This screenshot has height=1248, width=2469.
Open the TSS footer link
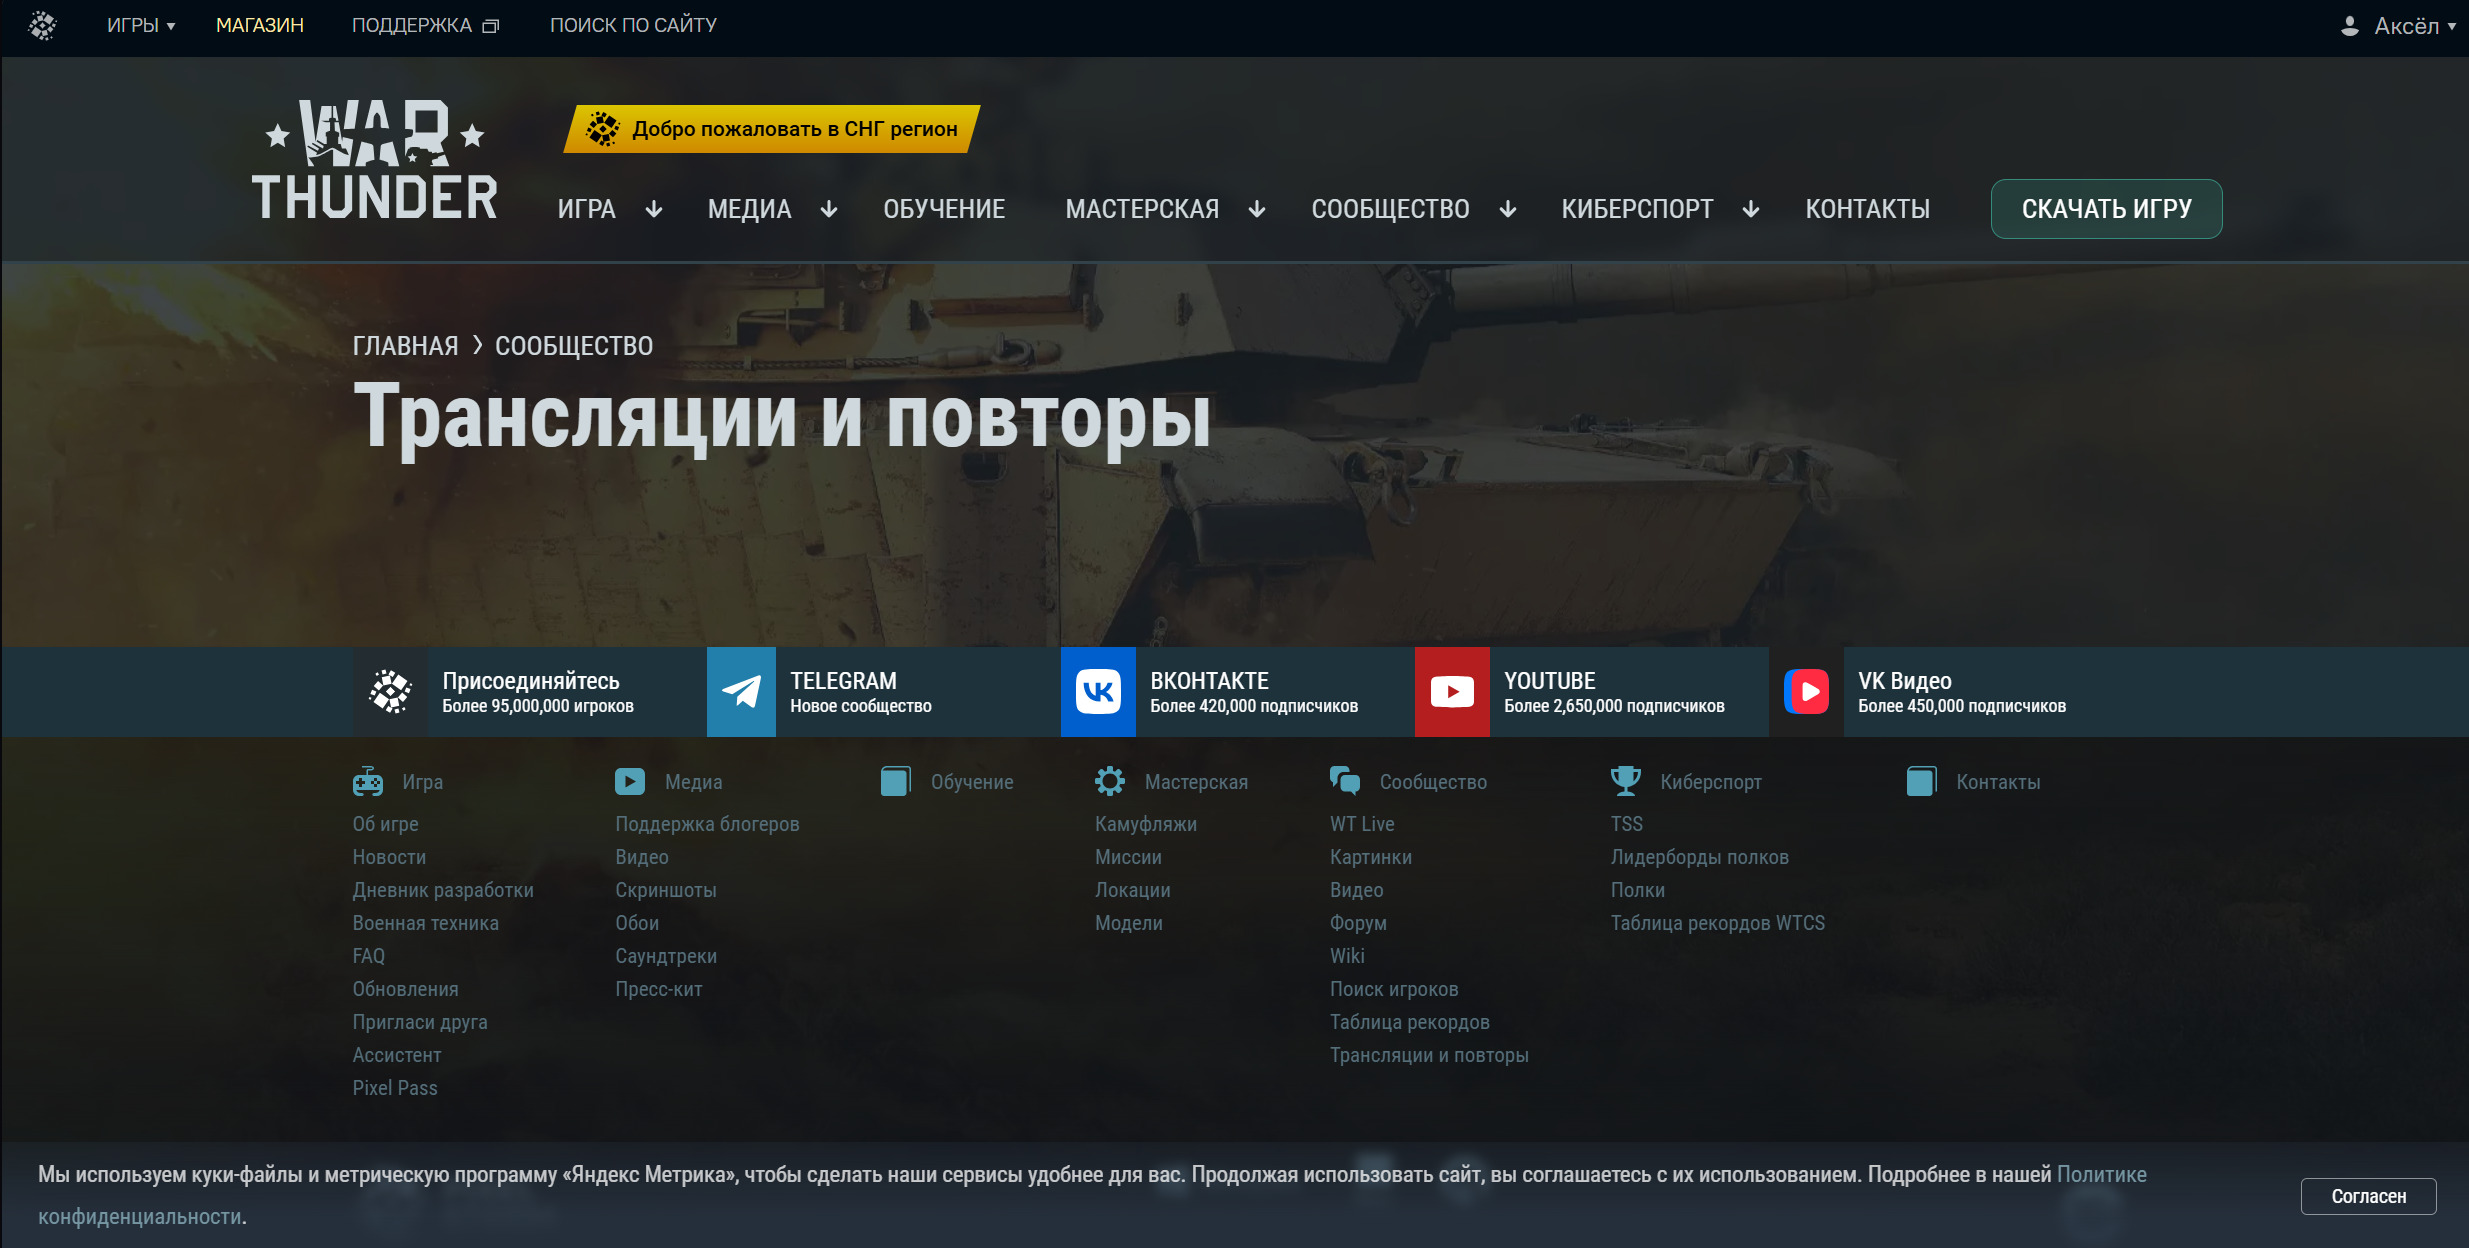1627,824
